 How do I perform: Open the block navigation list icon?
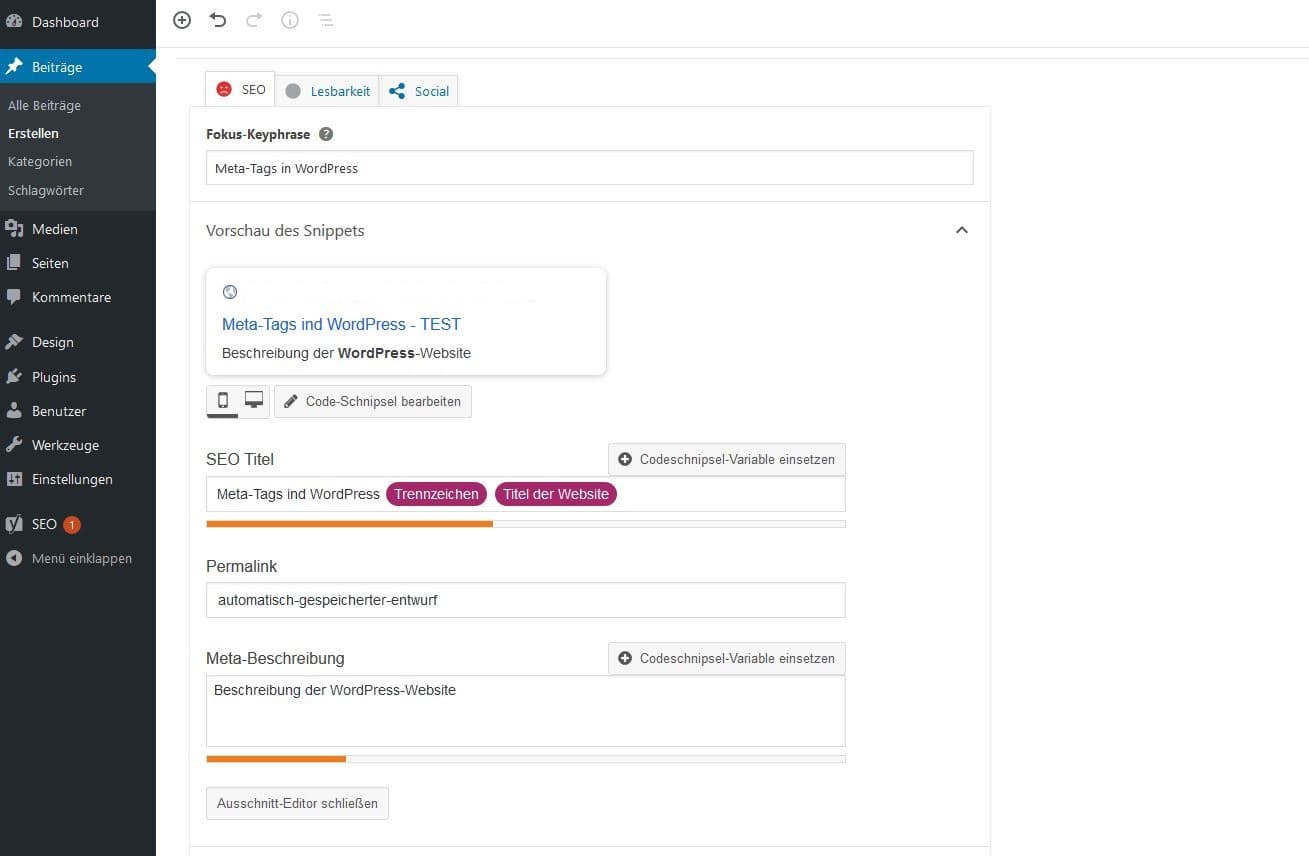click(326, 20)
